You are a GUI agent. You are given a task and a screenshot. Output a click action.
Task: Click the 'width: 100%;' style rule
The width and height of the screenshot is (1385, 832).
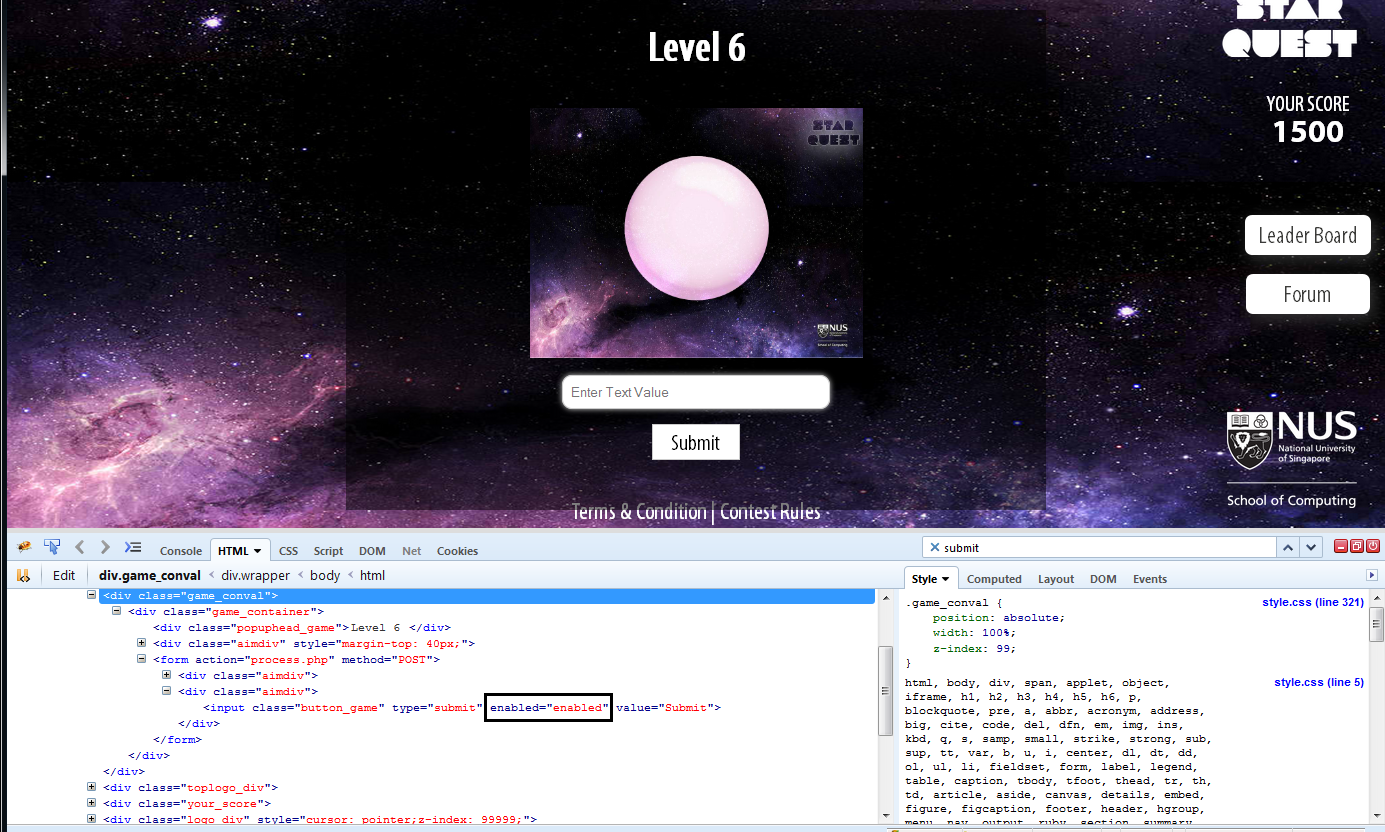pyautogui.click(x=974, y=633)
